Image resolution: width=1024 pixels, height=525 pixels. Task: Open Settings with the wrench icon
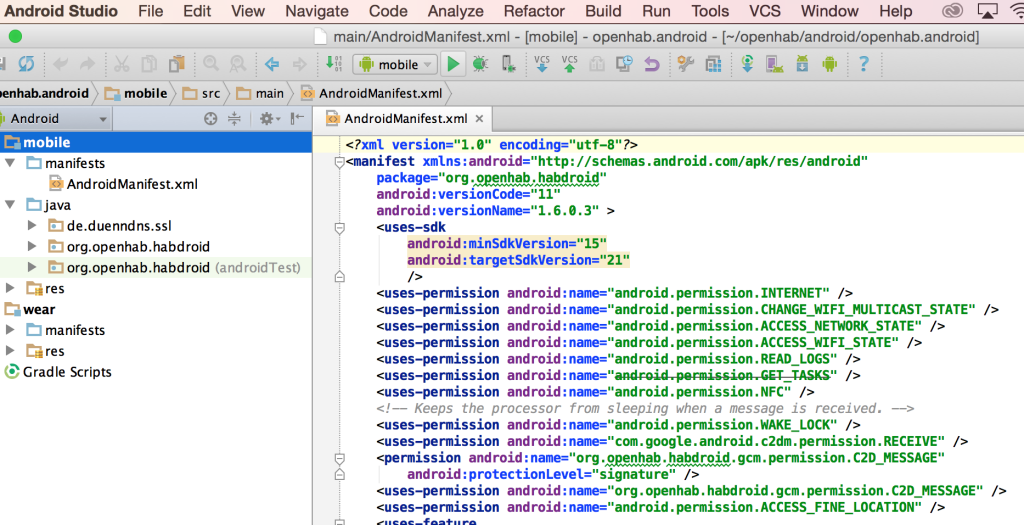[x=685, y=64]
